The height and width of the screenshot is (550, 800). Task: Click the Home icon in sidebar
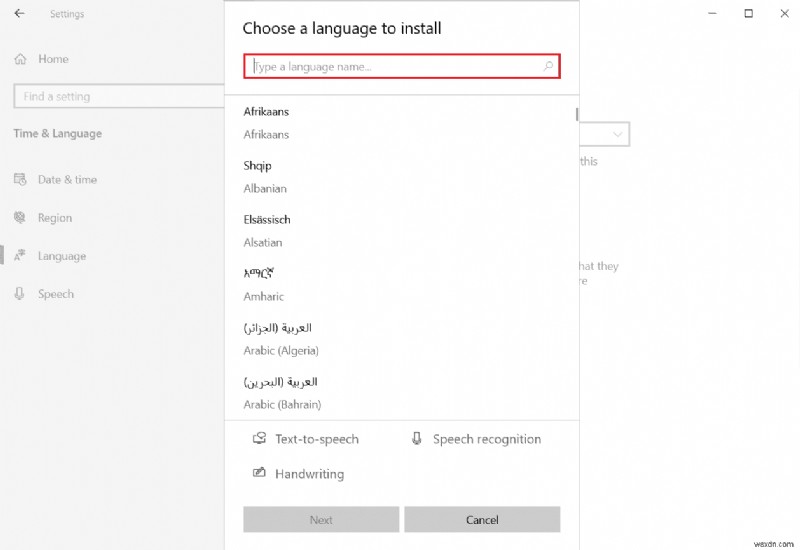tap(20, 59)
